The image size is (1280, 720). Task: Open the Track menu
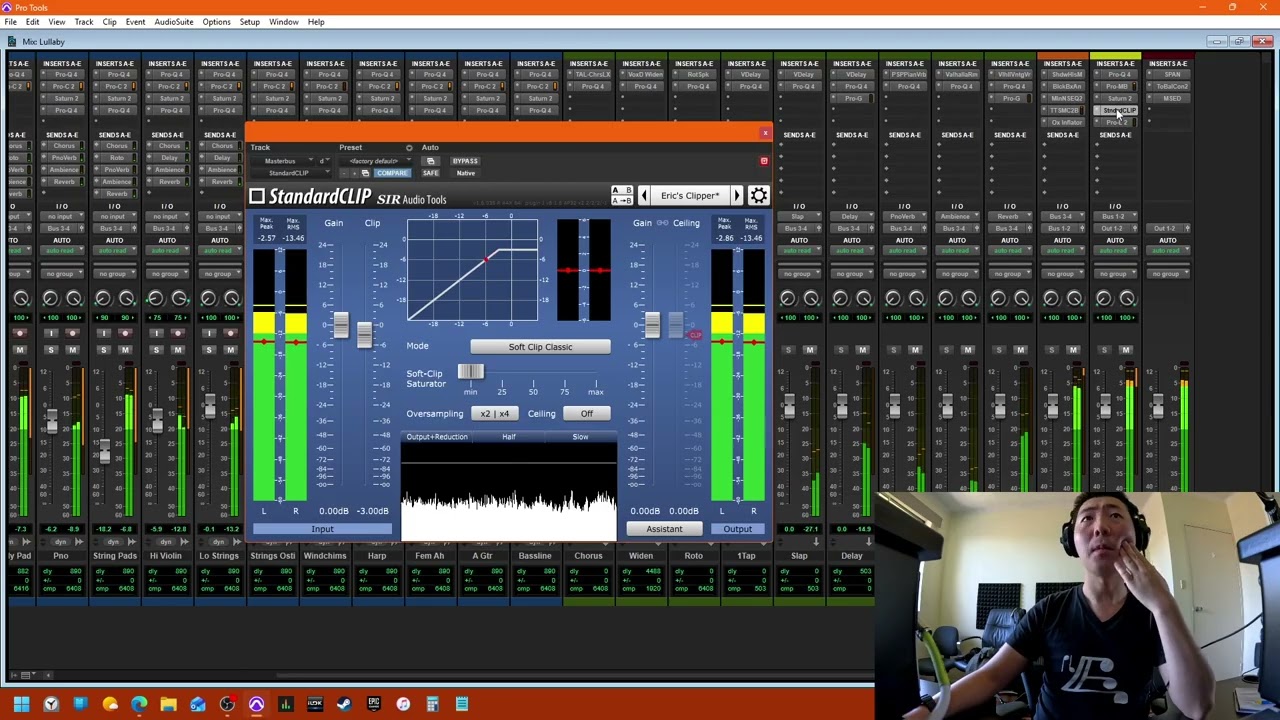84,22
